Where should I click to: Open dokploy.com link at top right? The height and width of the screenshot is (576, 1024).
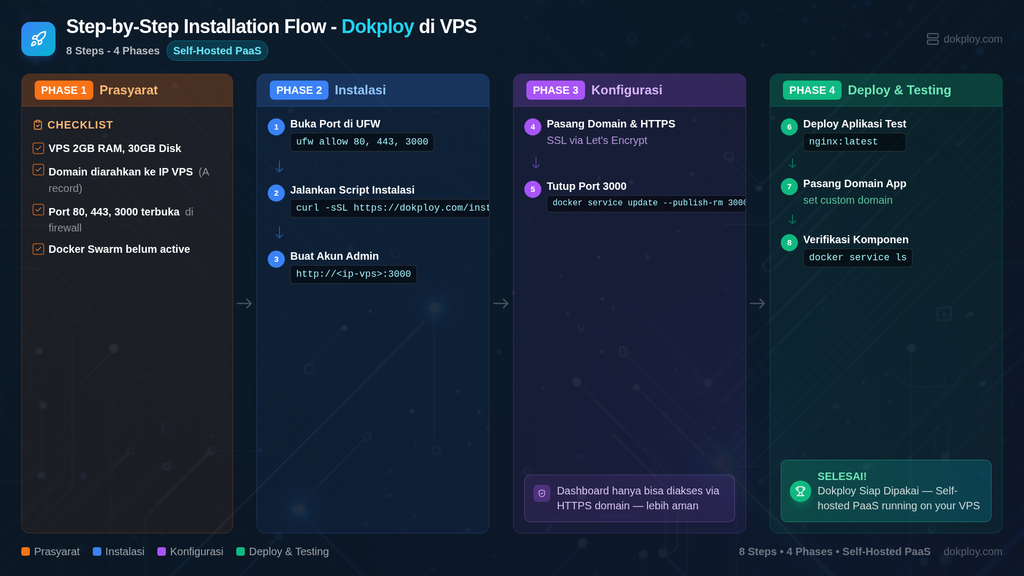coord(972,39)
